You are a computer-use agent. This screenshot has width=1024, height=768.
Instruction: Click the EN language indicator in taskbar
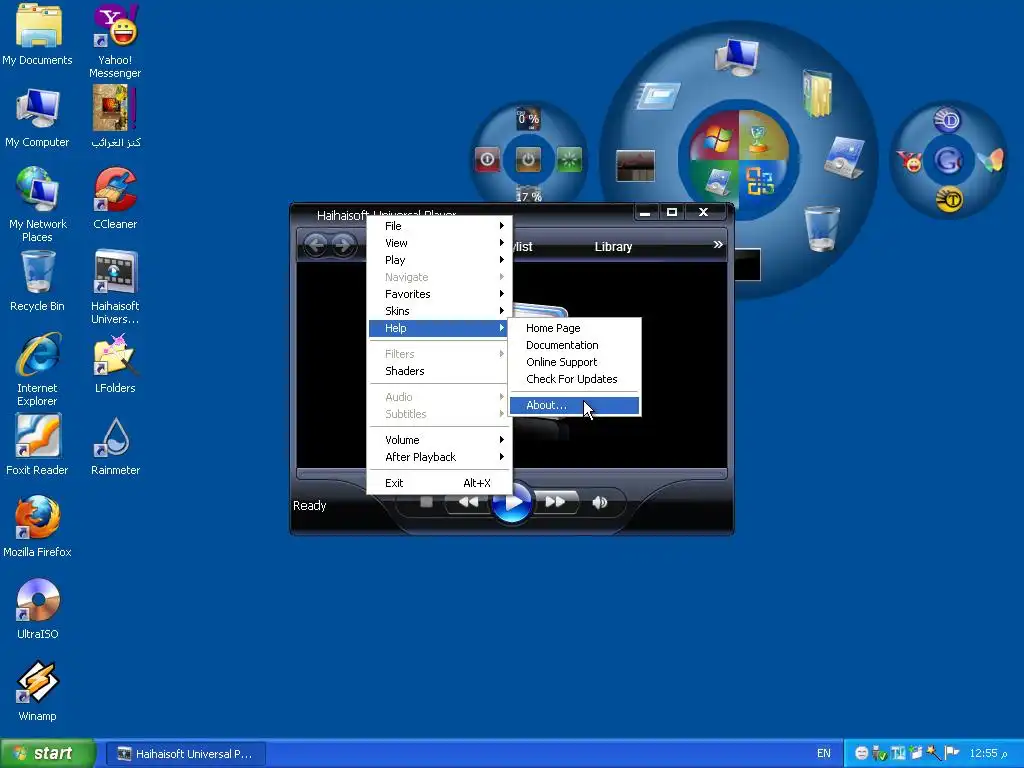(824, 754)
